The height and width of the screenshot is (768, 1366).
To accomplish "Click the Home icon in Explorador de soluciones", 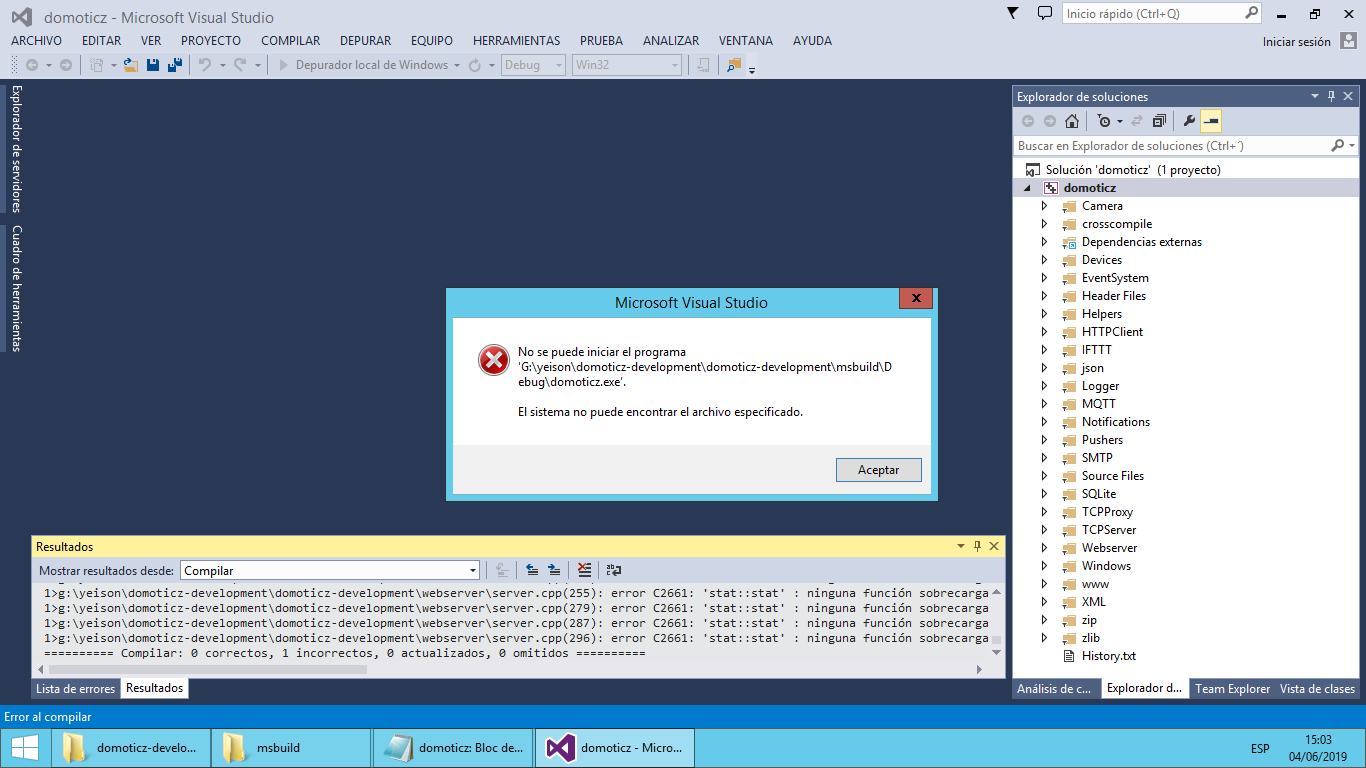I will click(1072, 121).
